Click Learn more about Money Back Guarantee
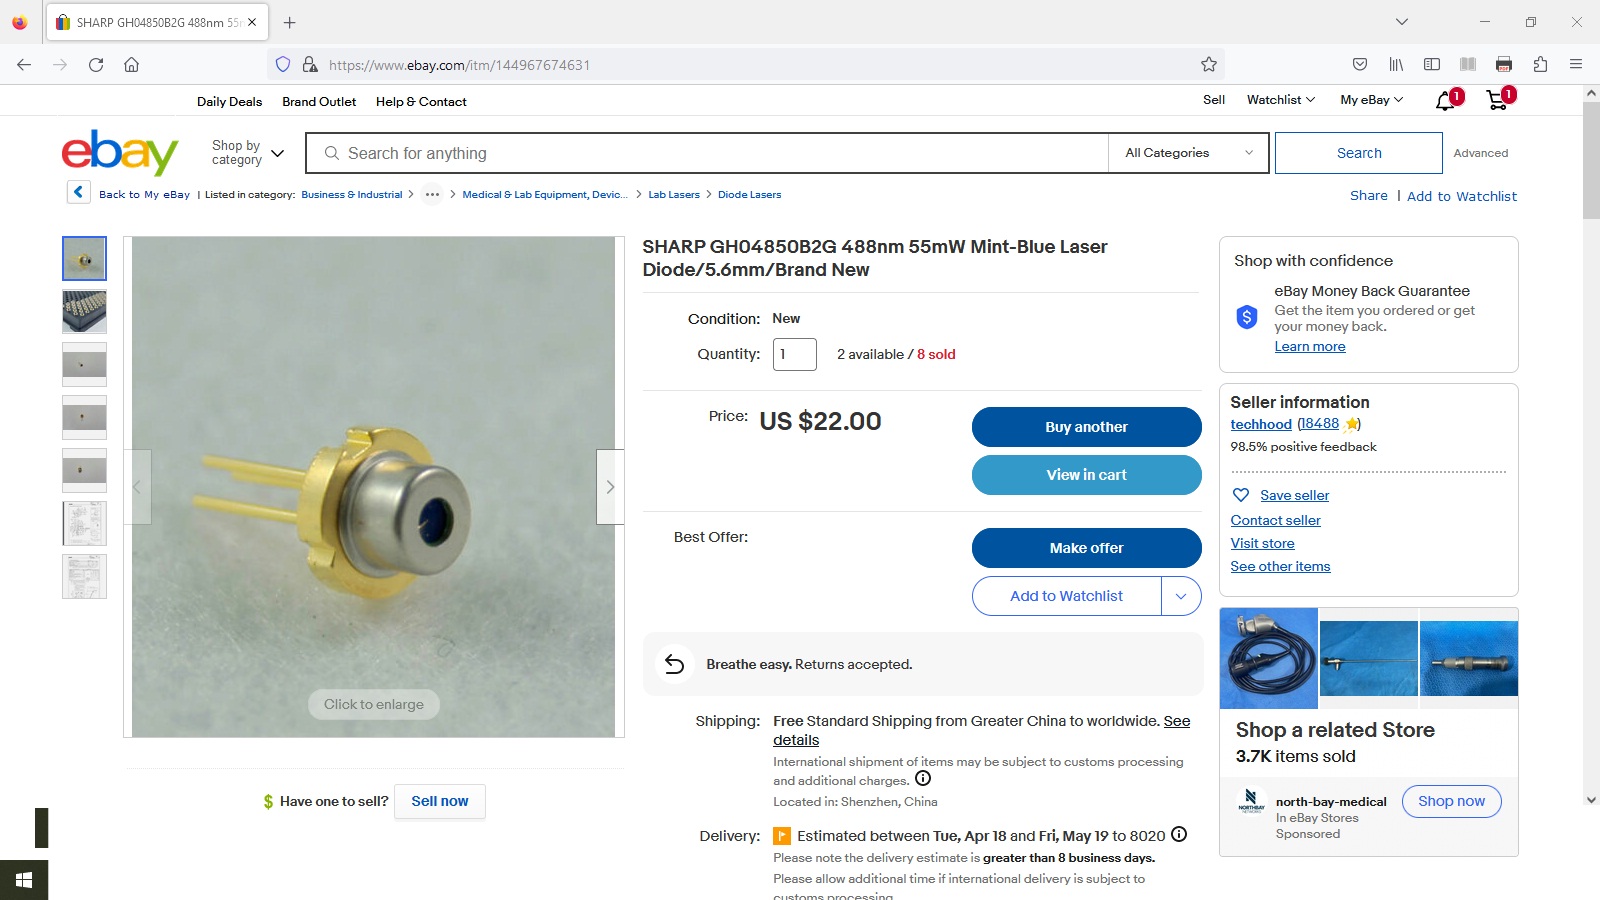The image size is (1600, 900). tap(1310, 346)
